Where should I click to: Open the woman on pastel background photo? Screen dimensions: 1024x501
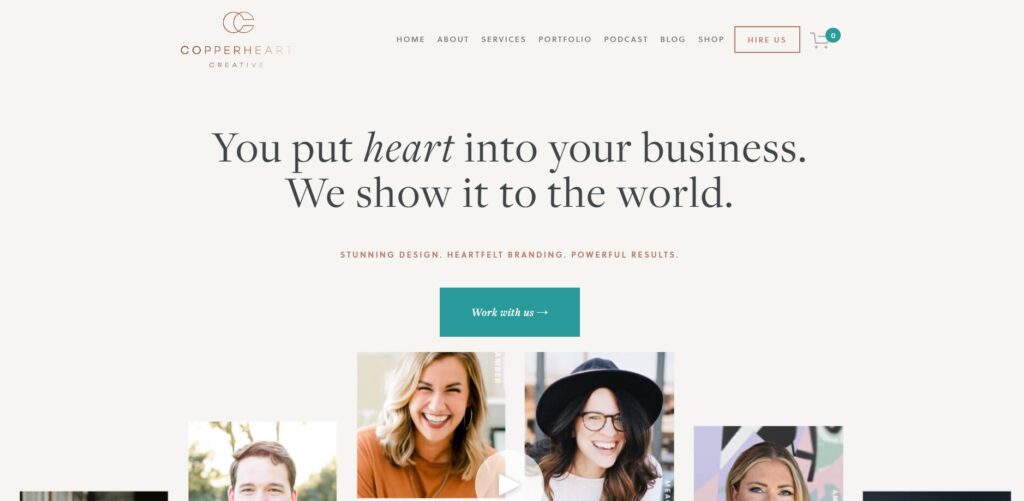768,464
